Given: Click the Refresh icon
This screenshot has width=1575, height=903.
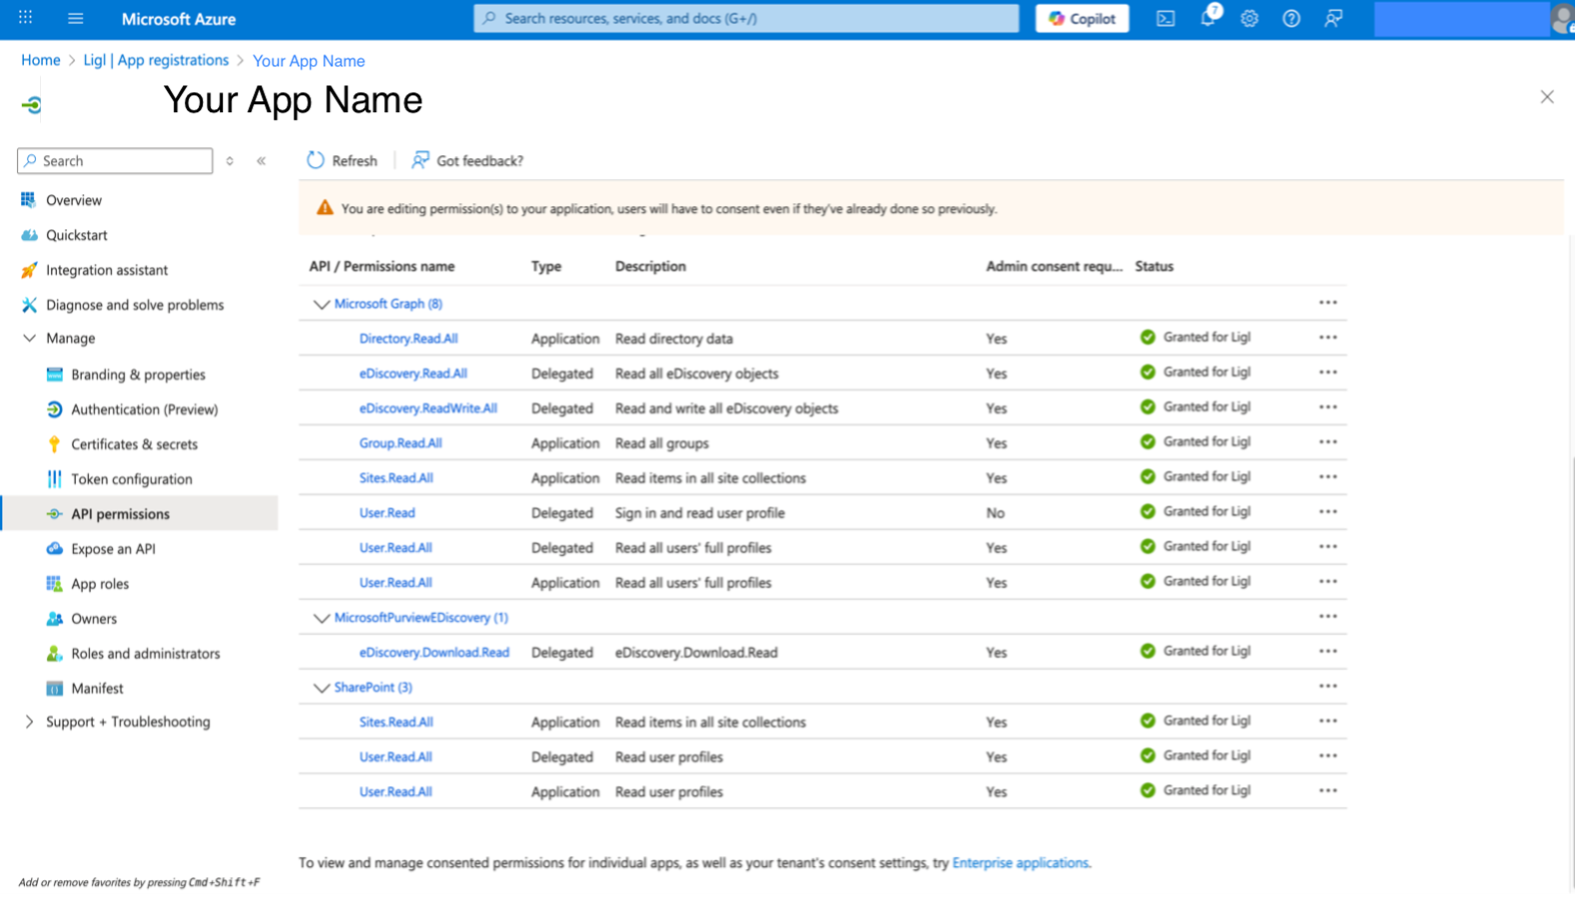Looking at the screenshot, I should [316, 160].
